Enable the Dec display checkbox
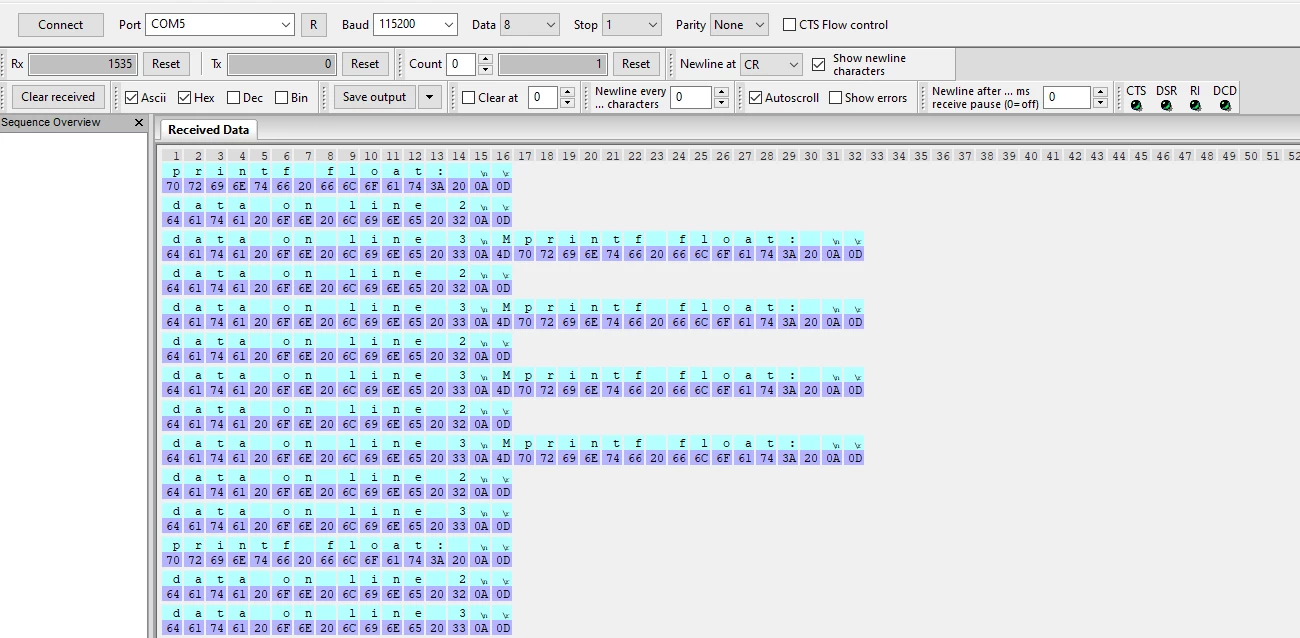Screen dimensions: 1300x638 coord(233,98)
